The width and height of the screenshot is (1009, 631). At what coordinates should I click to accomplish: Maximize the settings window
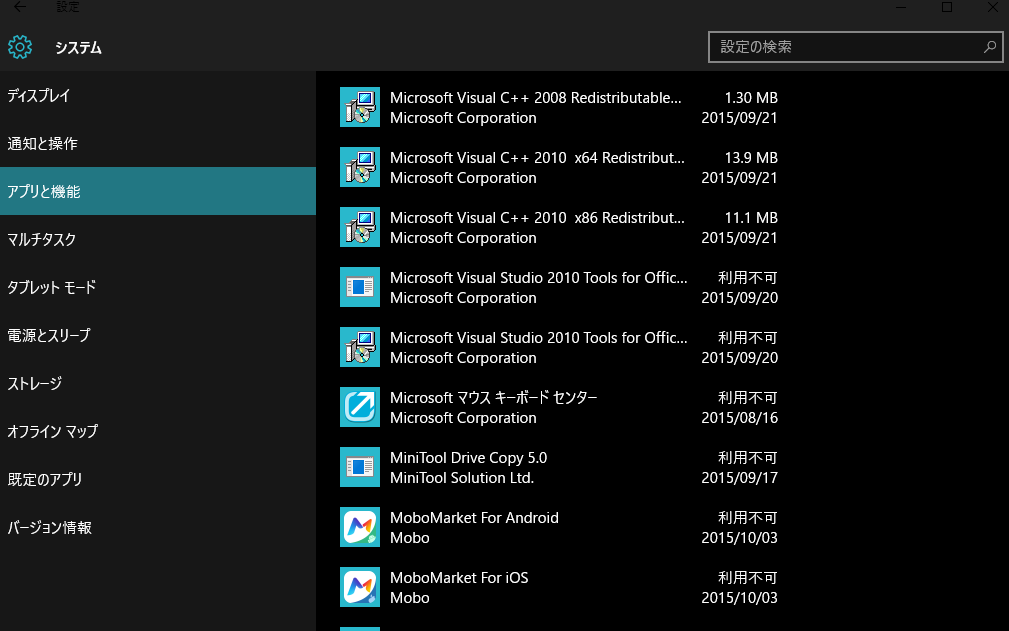(x=947, y=6)
